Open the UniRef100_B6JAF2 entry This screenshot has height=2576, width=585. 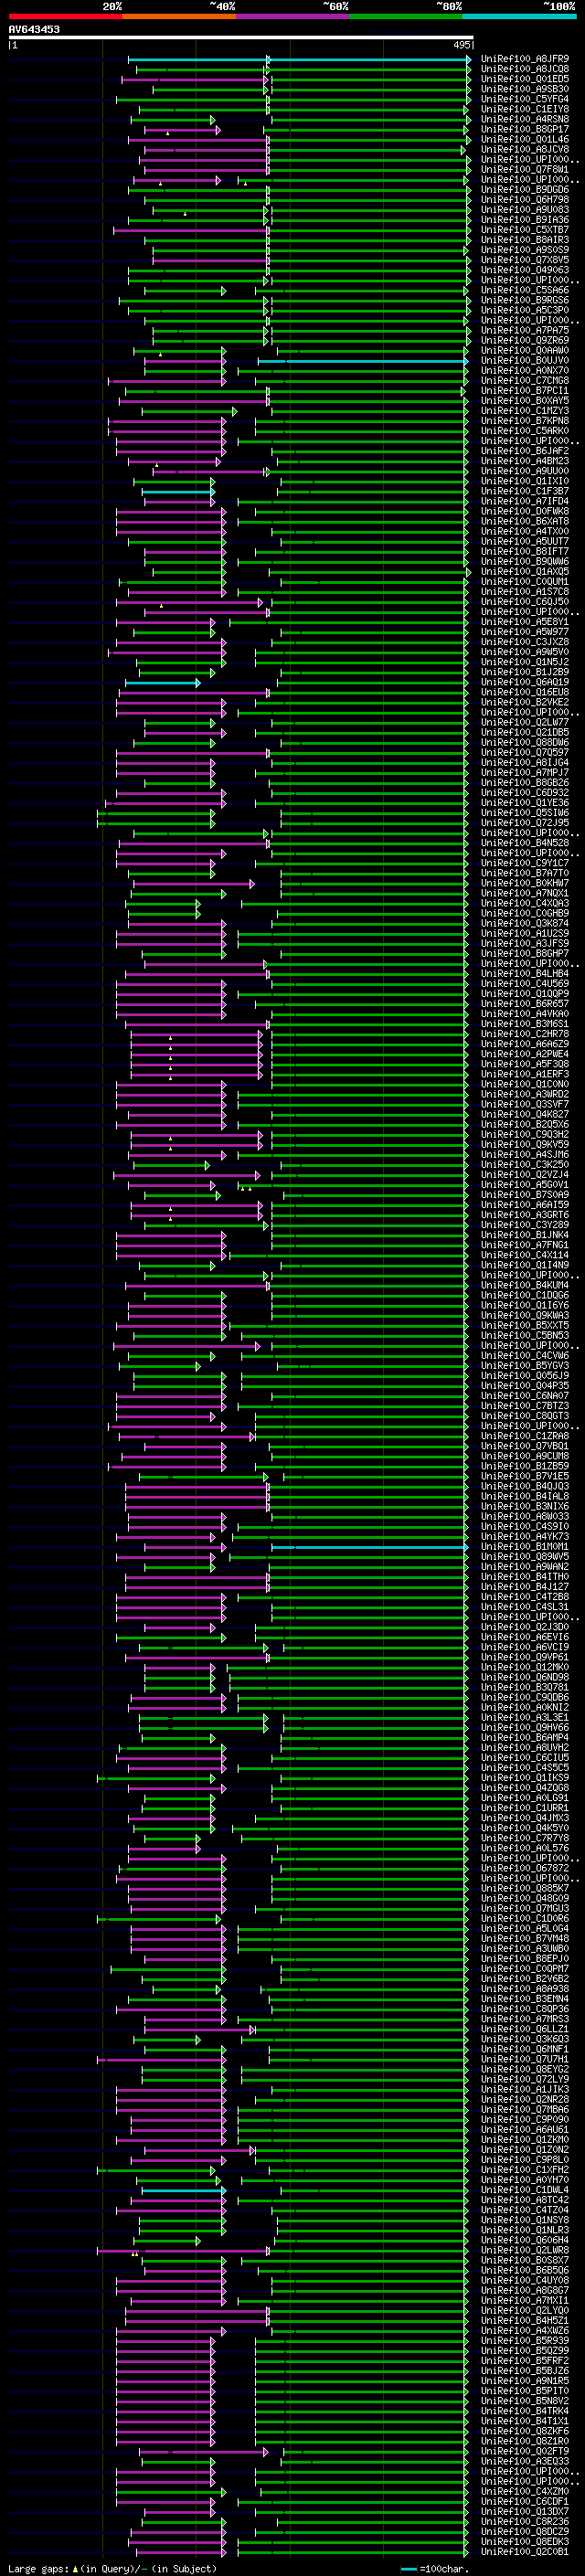(x=525, y=451)
